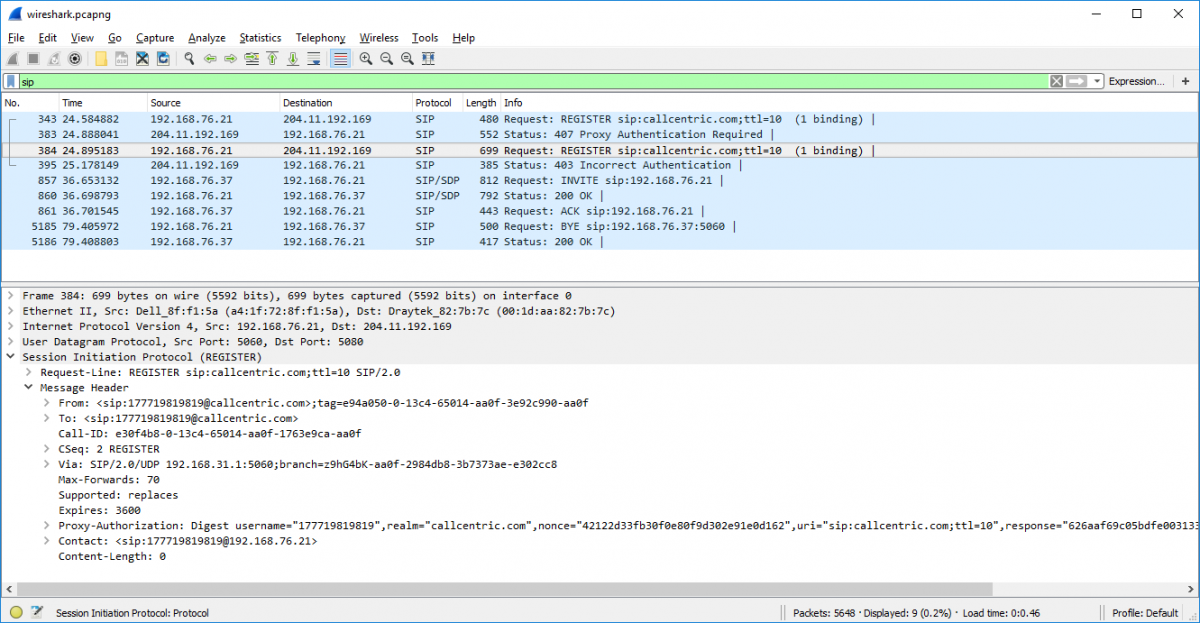Screen dimensions: 1200x623
Task: Start capturing packets with the shark fin icon
Action: [13, 59]
